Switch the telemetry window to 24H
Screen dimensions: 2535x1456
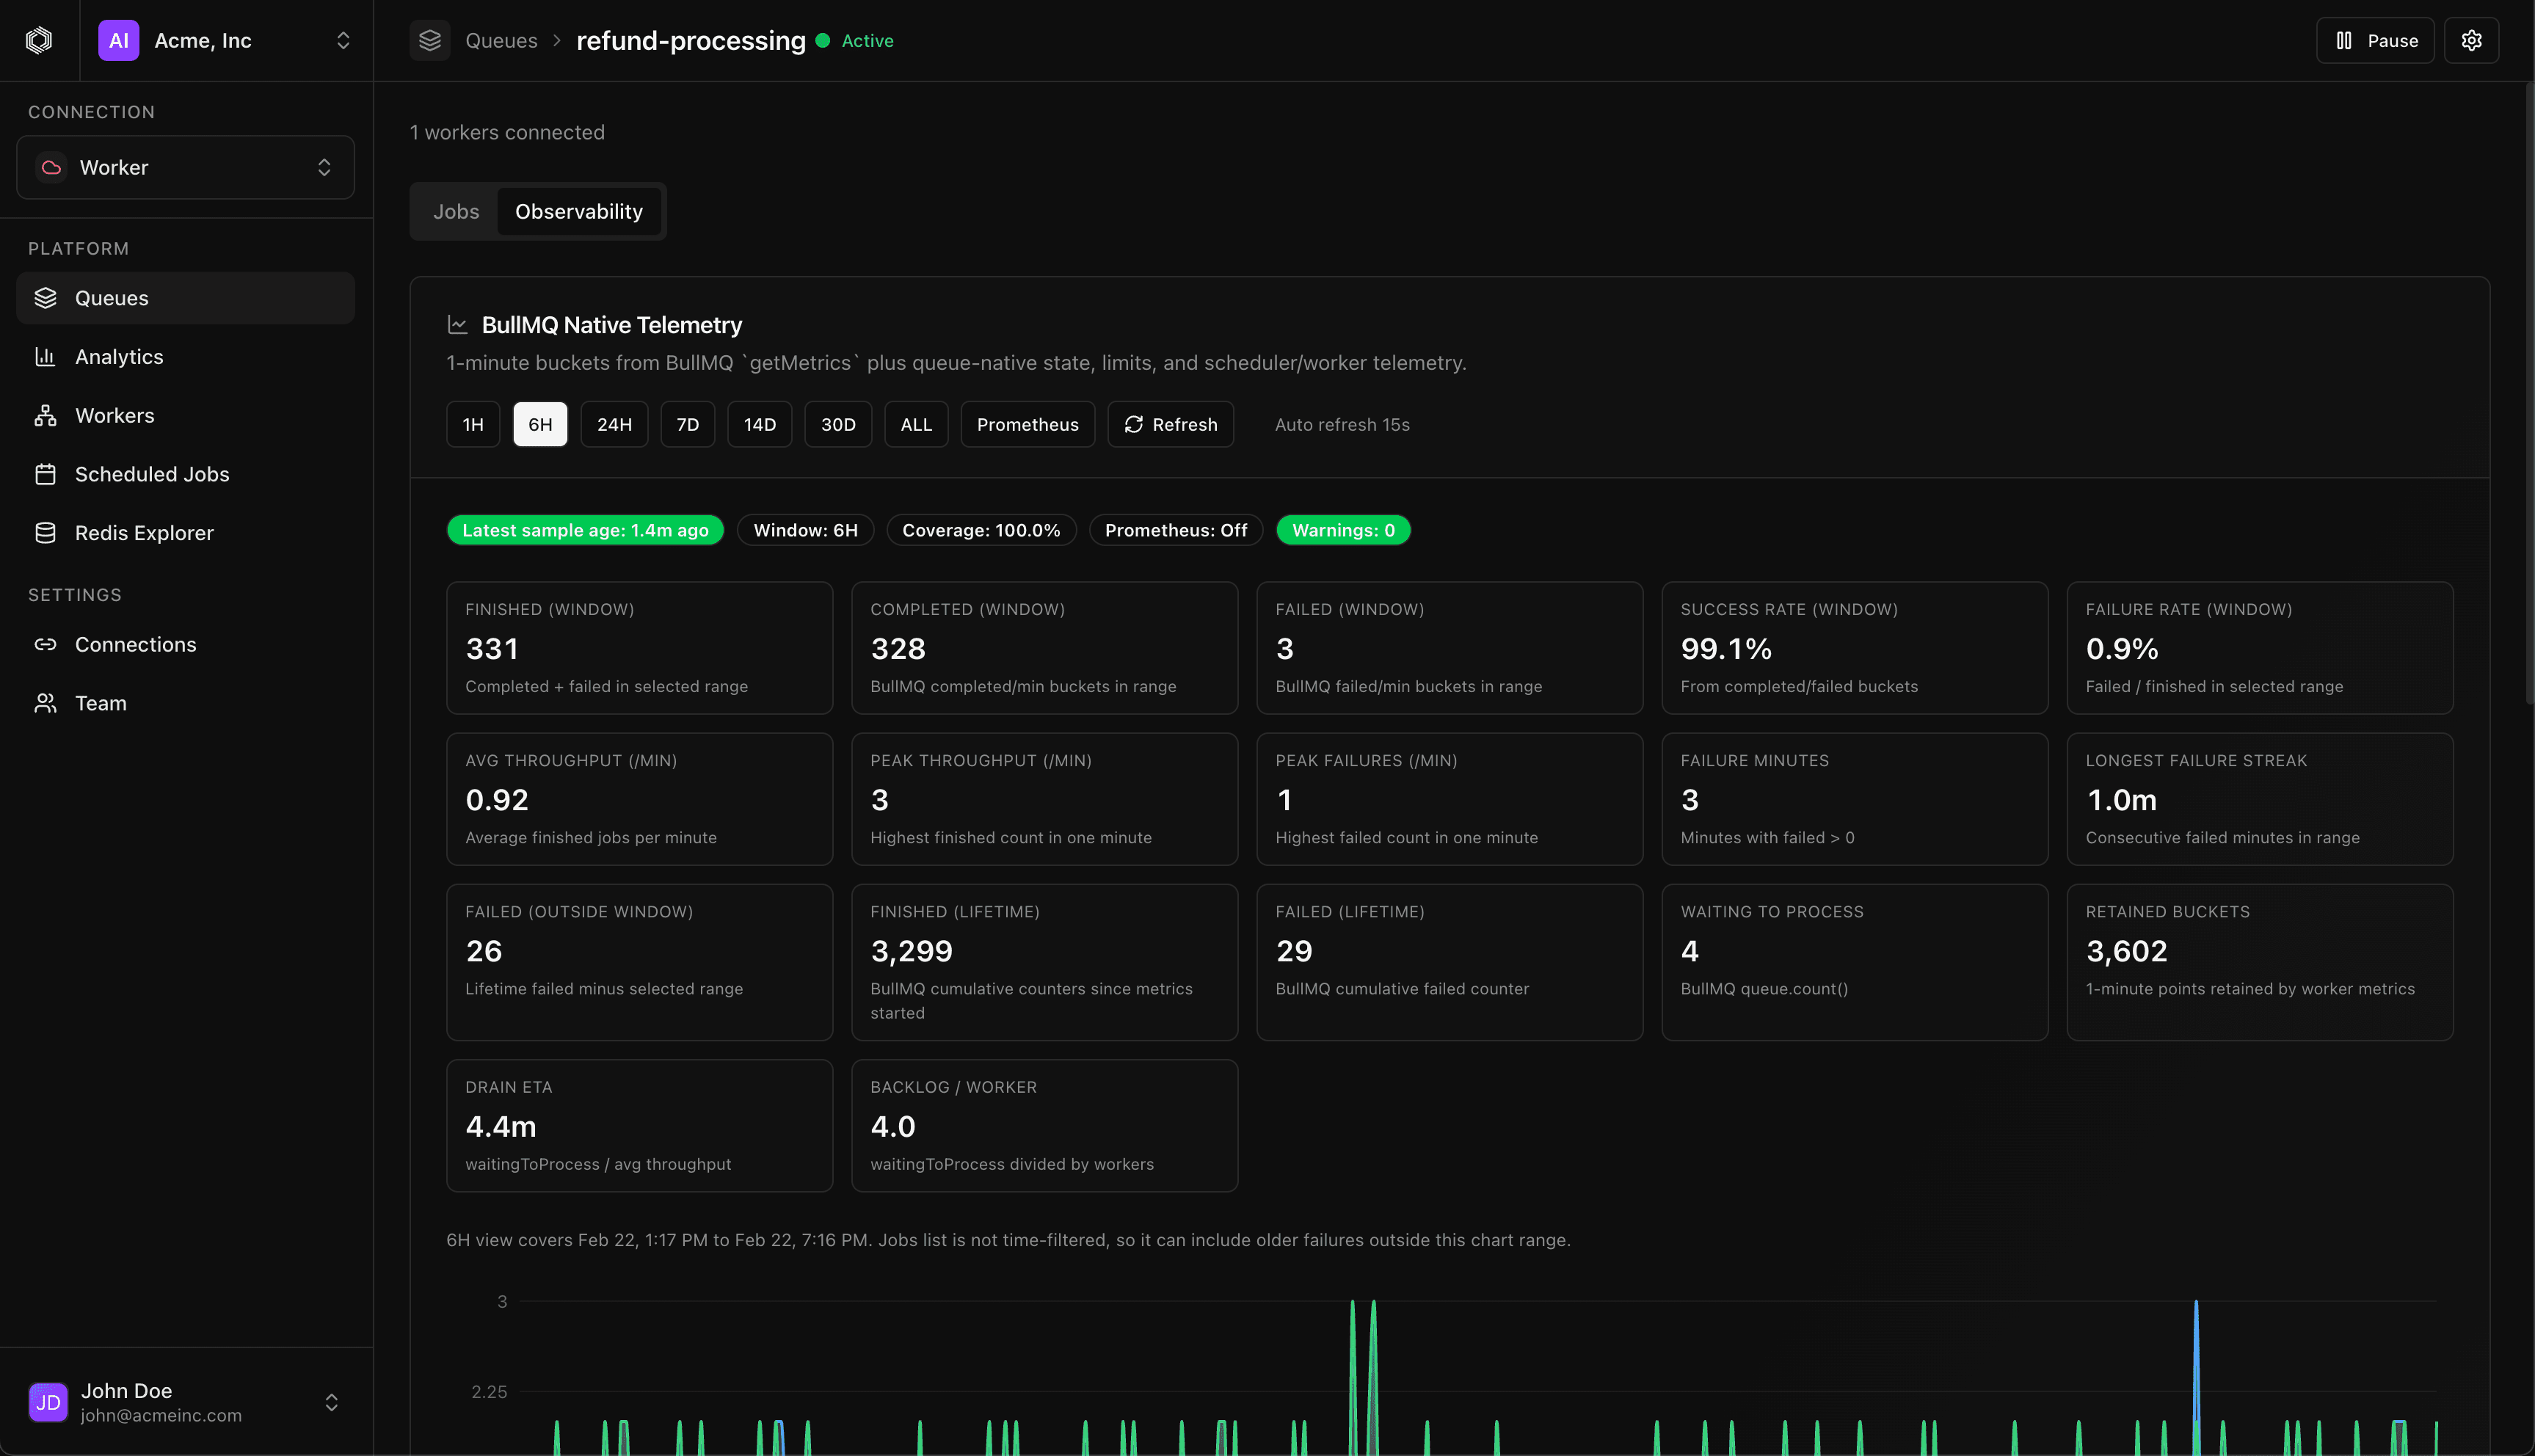[614, 424]
